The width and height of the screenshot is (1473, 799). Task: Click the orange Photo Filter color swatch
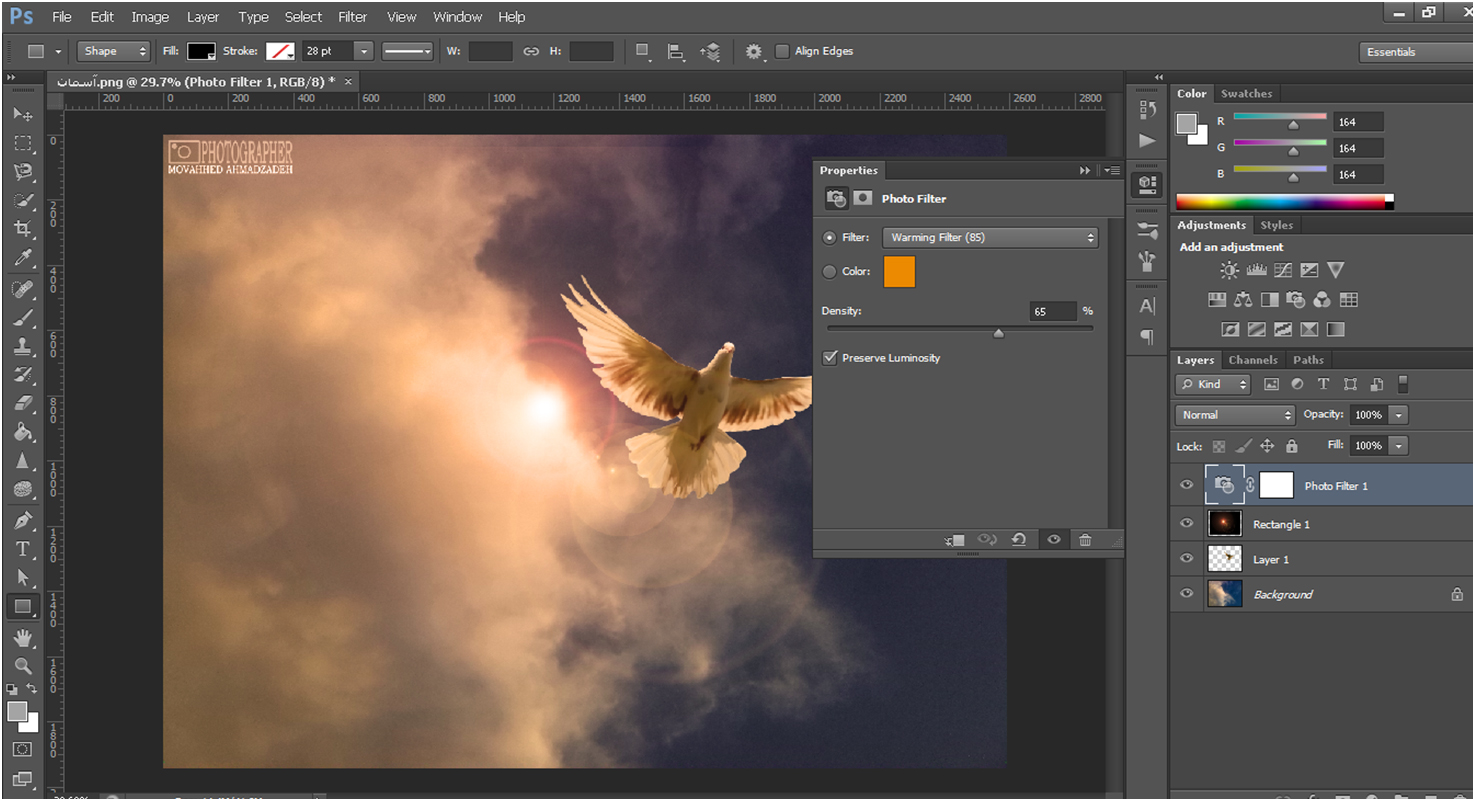(899, 271)
